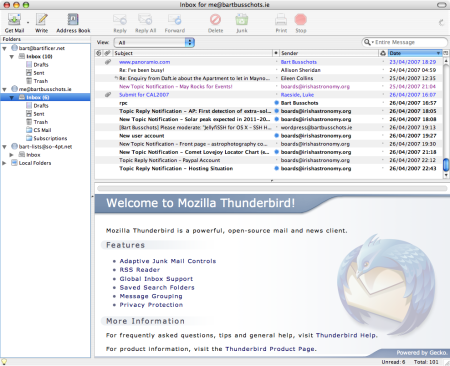Click the Forward toolbar icon
Image resolution: width=450 pixels, height=366 pixels.
pyautogui.click(x=175, y=20)
